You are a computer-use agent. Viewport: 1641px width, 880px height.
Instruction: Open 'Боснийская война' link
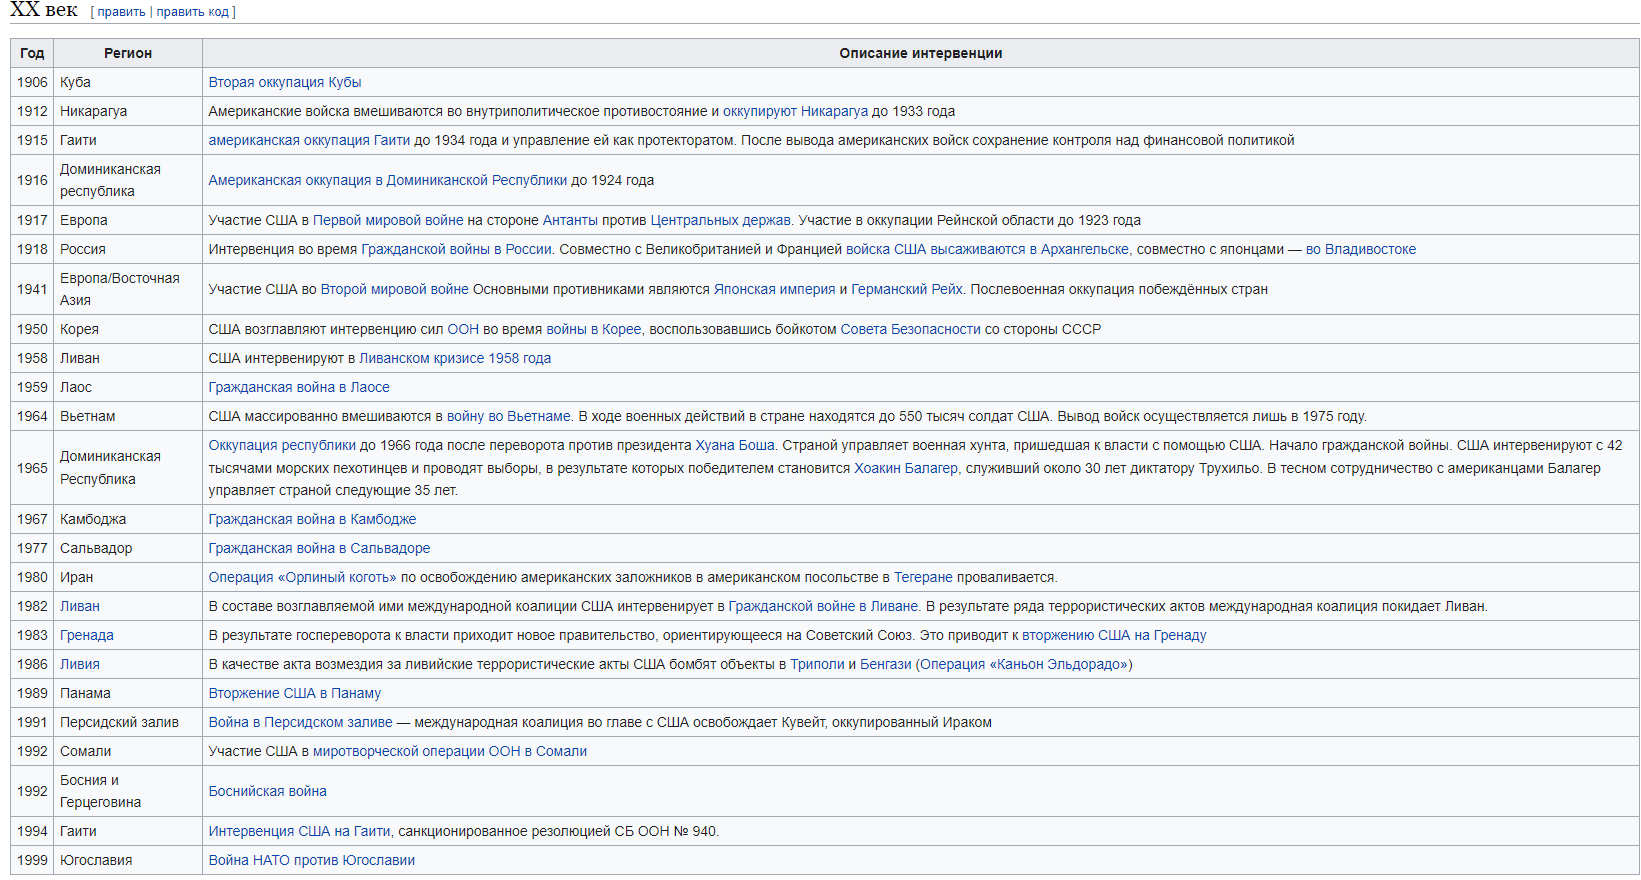[267, 791]
